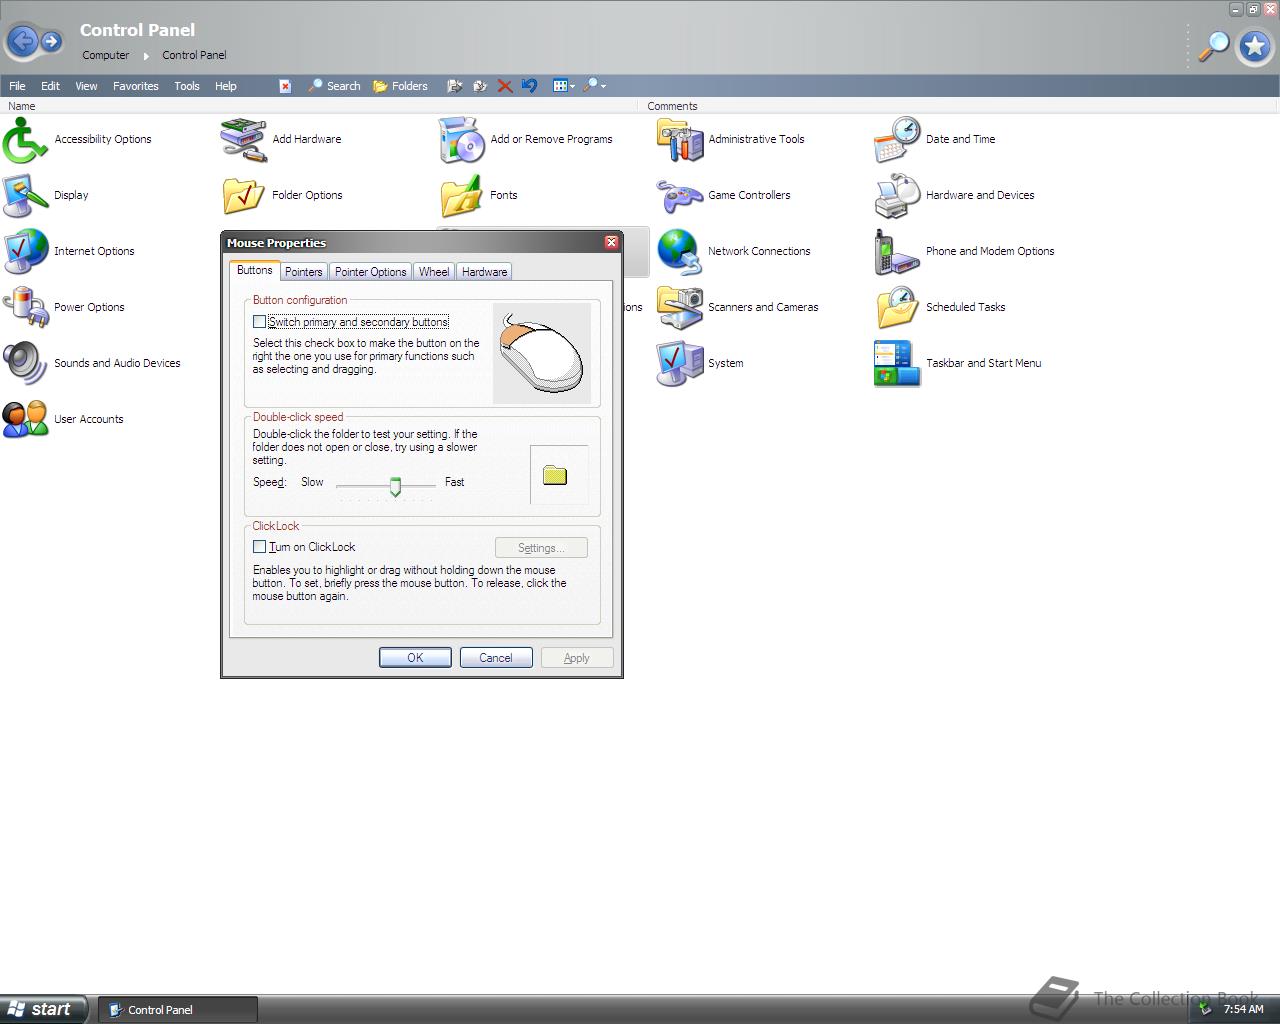This screenshot has height=1024, width=1280.
Task: Open Power Options applet
Action: pyautogui.click(x=64, y=308)
